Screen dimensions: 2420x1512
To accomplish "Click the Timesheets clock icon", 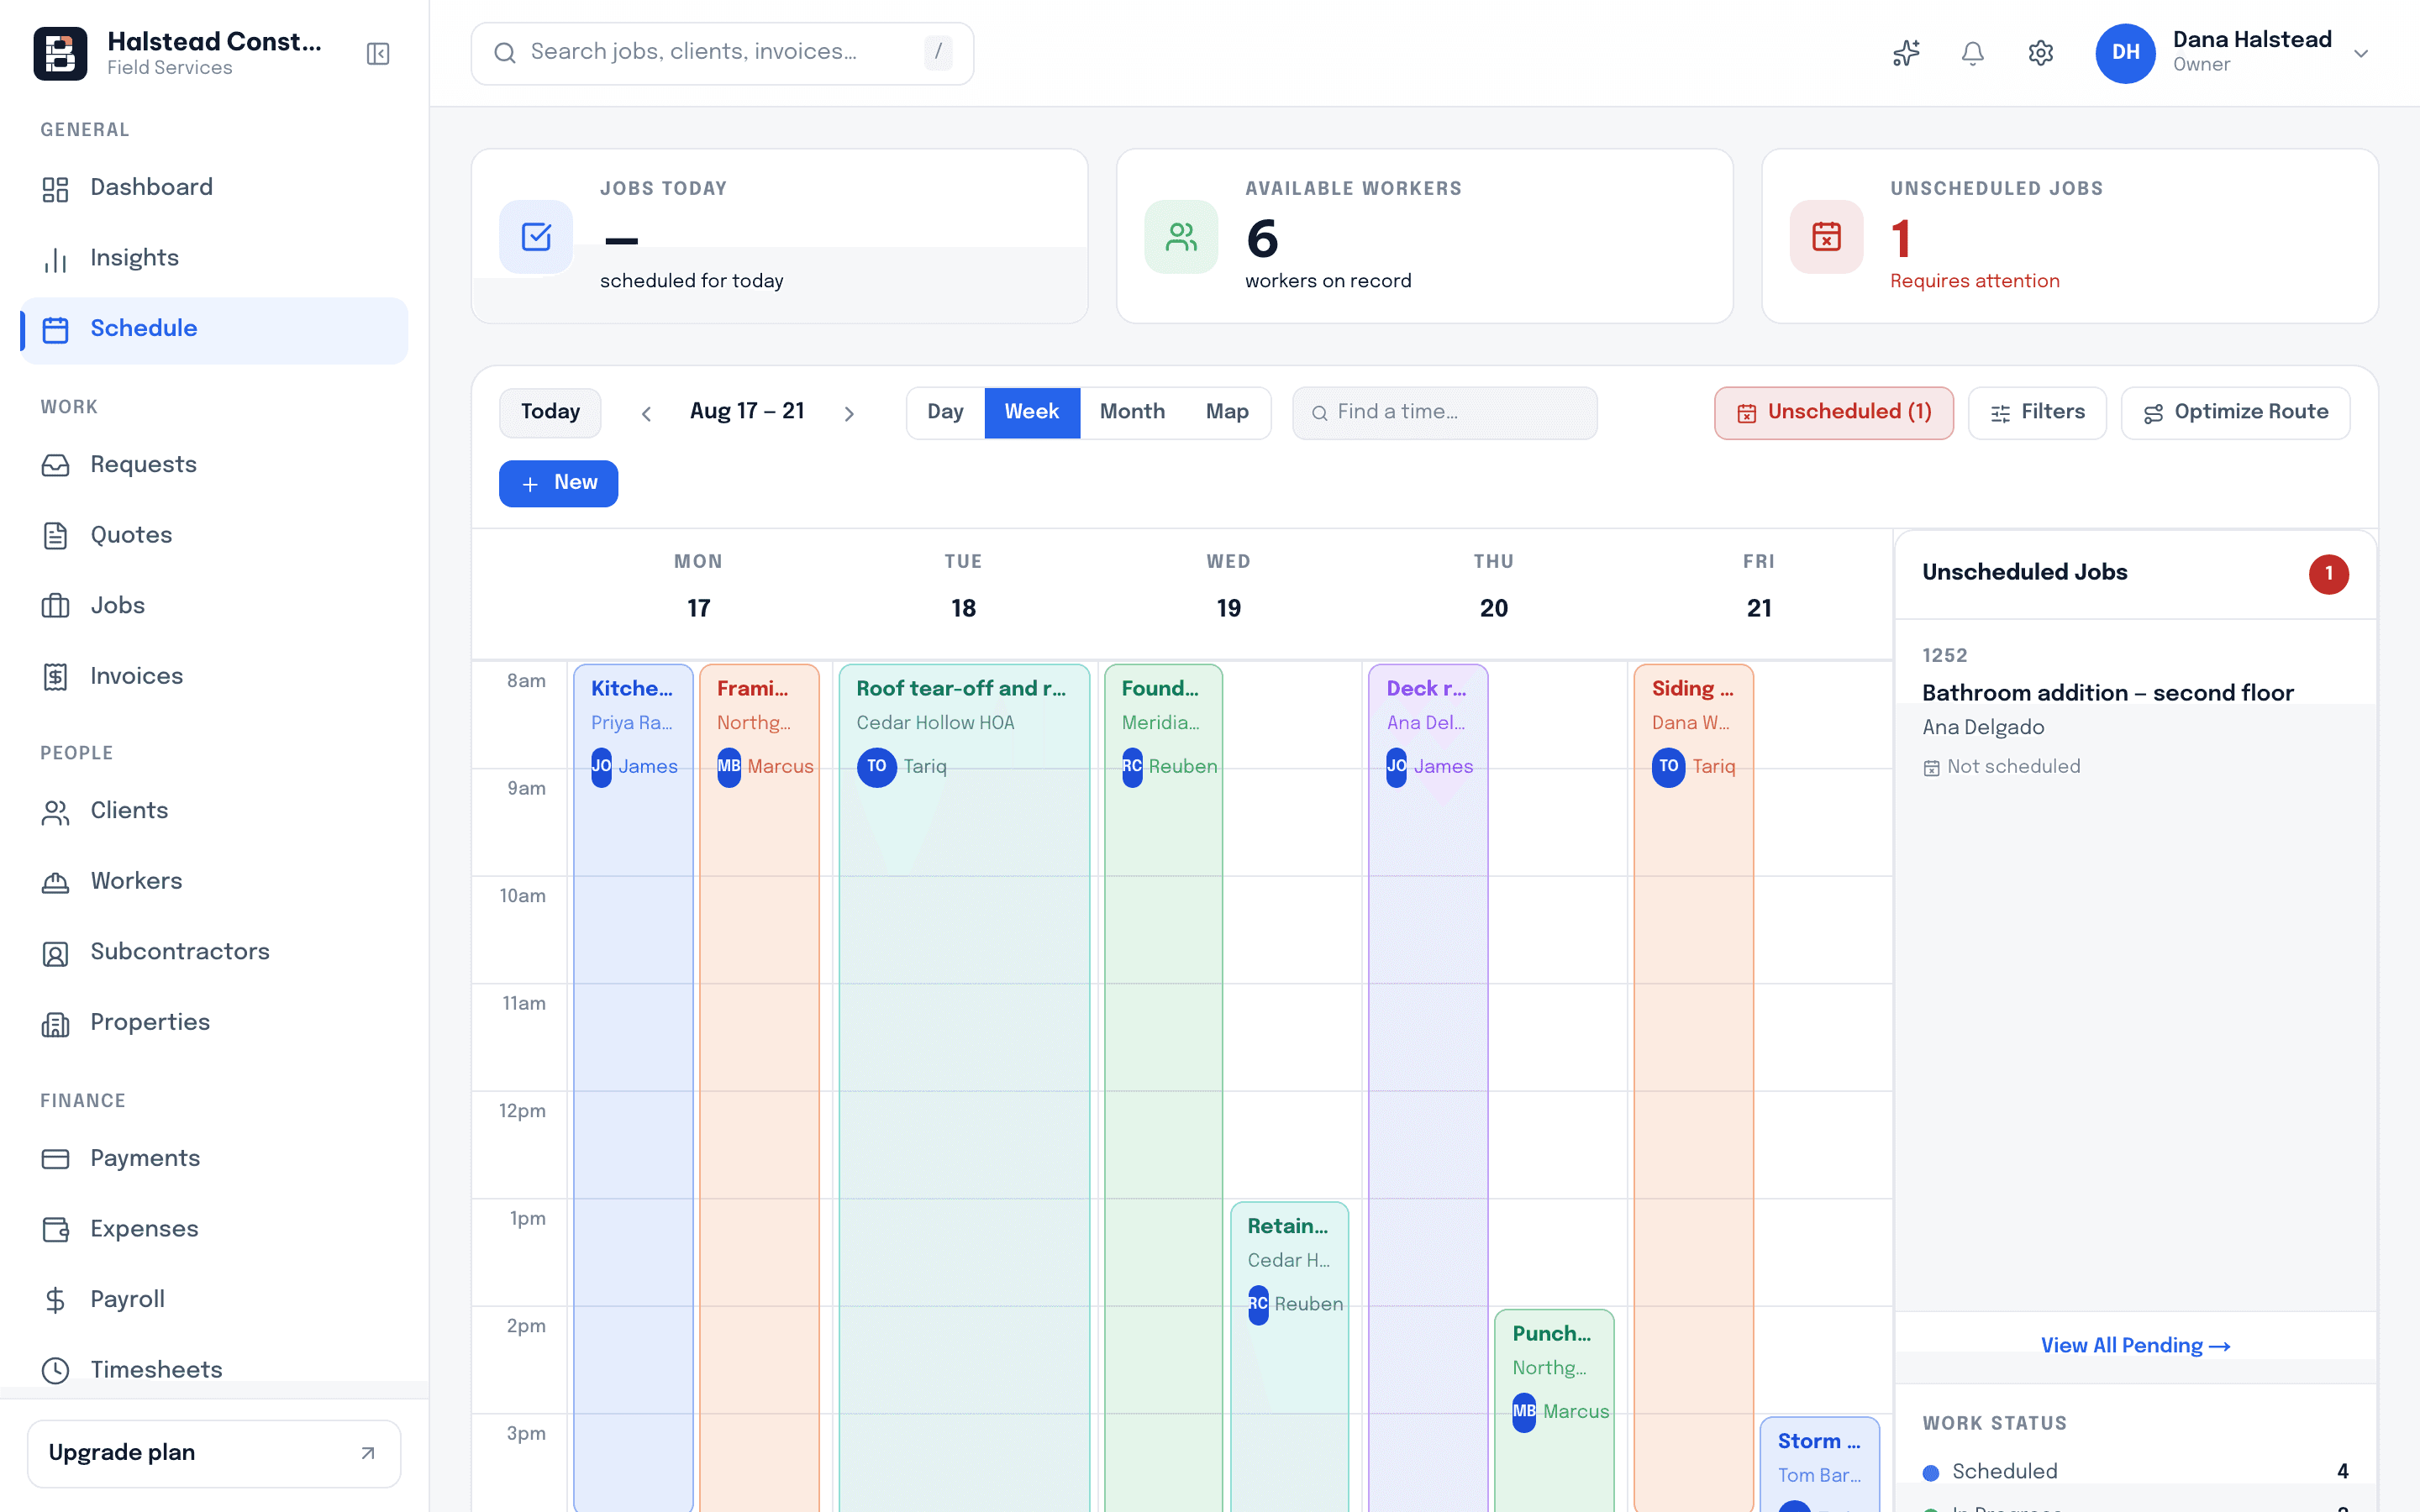I will coord(55,1371).
